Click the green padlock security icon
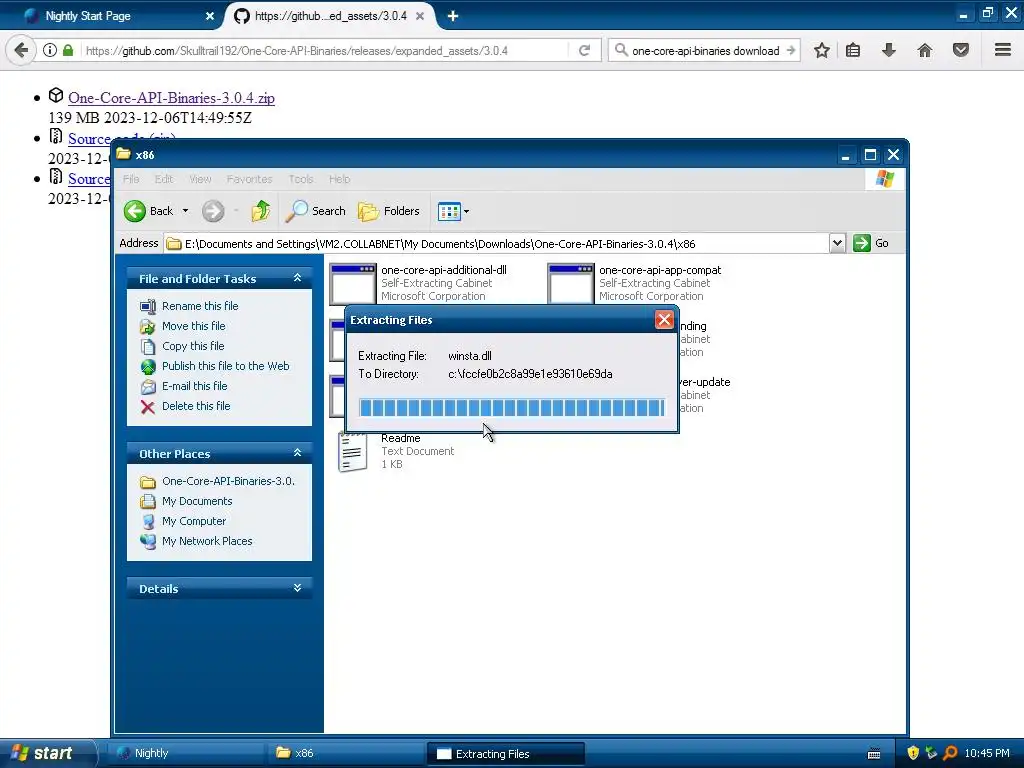Image resolution: width=1024 pixels, height=768 pixels. pos(68,50)
